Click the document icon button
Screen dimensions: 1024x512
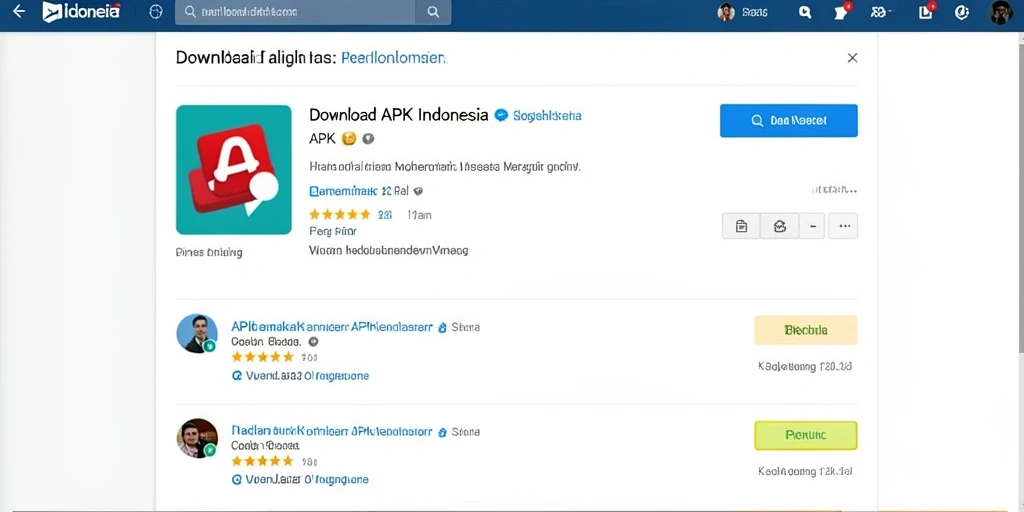(x=741, y=226)
